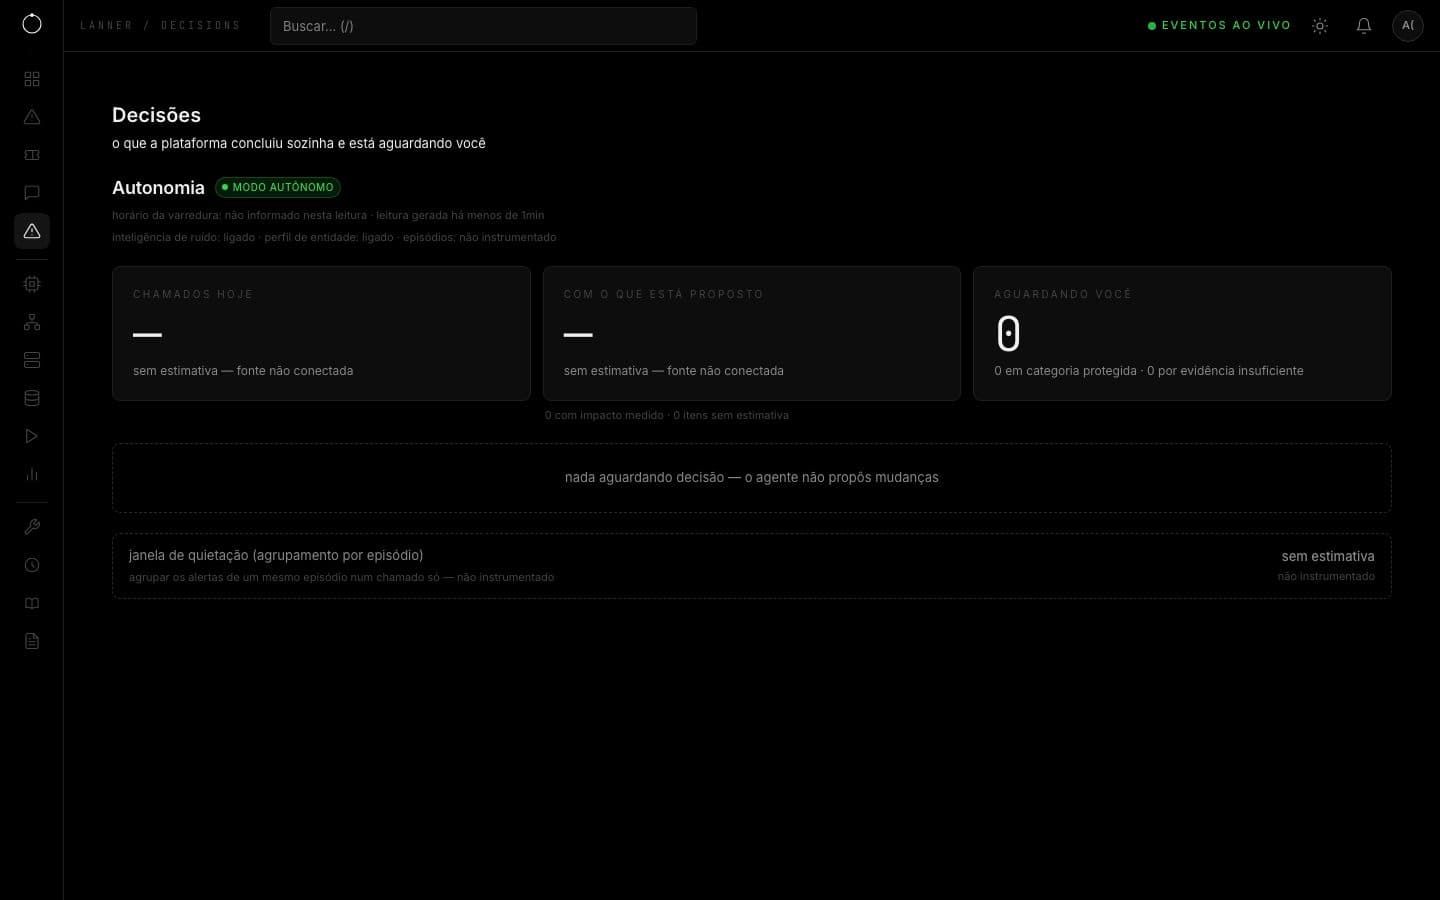Screen dimensions: 1440x900
Task: Click the circular app logo
Action: pos(32,24)
